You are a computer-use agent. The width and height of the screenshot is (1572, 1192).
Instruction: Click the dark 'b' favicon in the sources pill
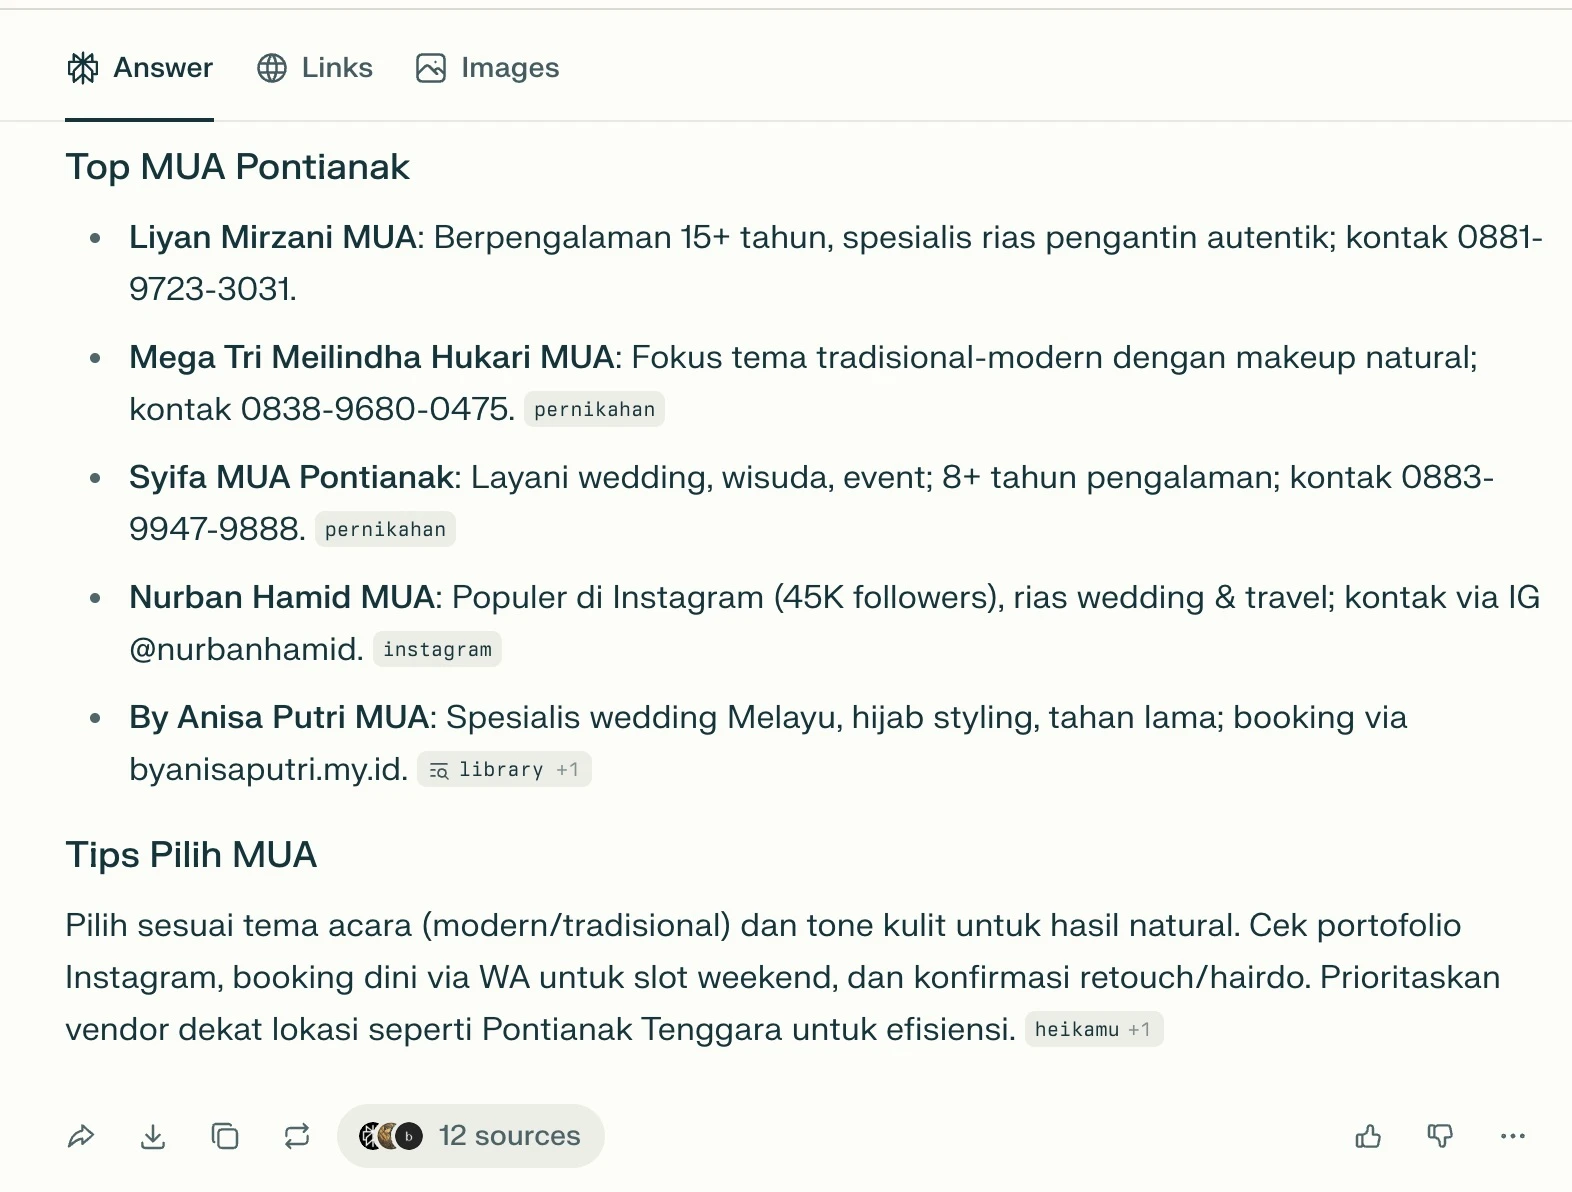pos(410,1136)
